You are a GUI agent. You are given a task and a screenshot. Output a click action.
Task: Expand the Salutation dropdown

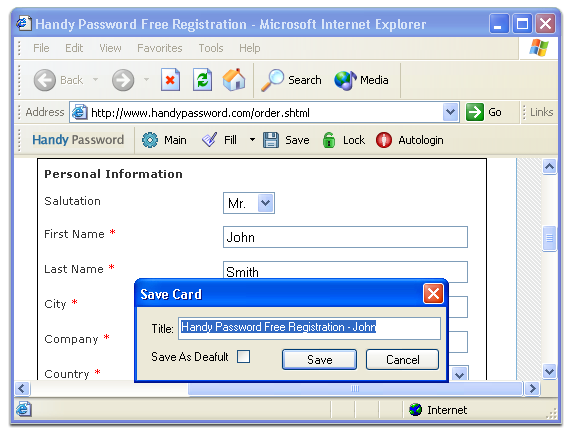[266, 203]
